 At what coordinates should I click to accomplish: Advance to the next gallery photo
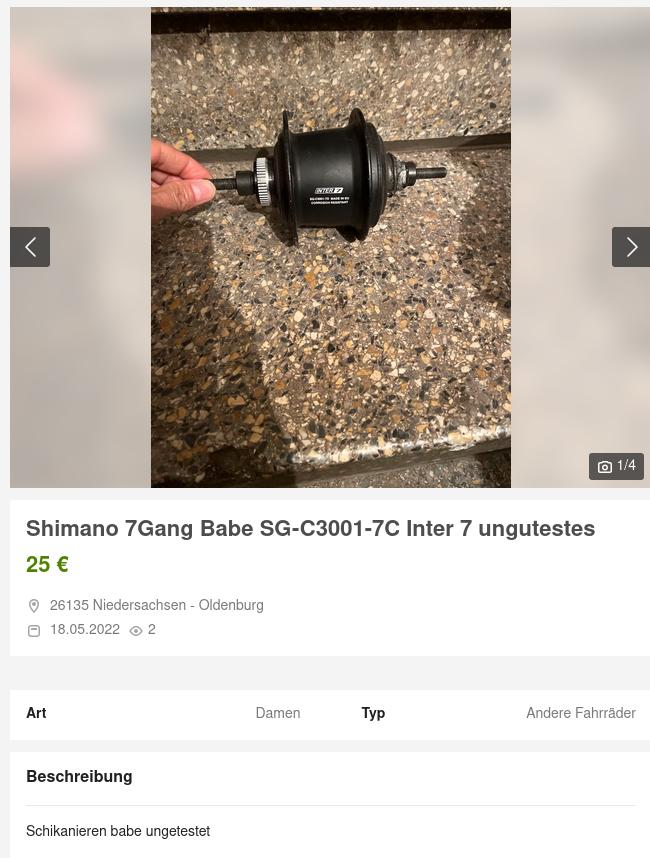[631, 247]
